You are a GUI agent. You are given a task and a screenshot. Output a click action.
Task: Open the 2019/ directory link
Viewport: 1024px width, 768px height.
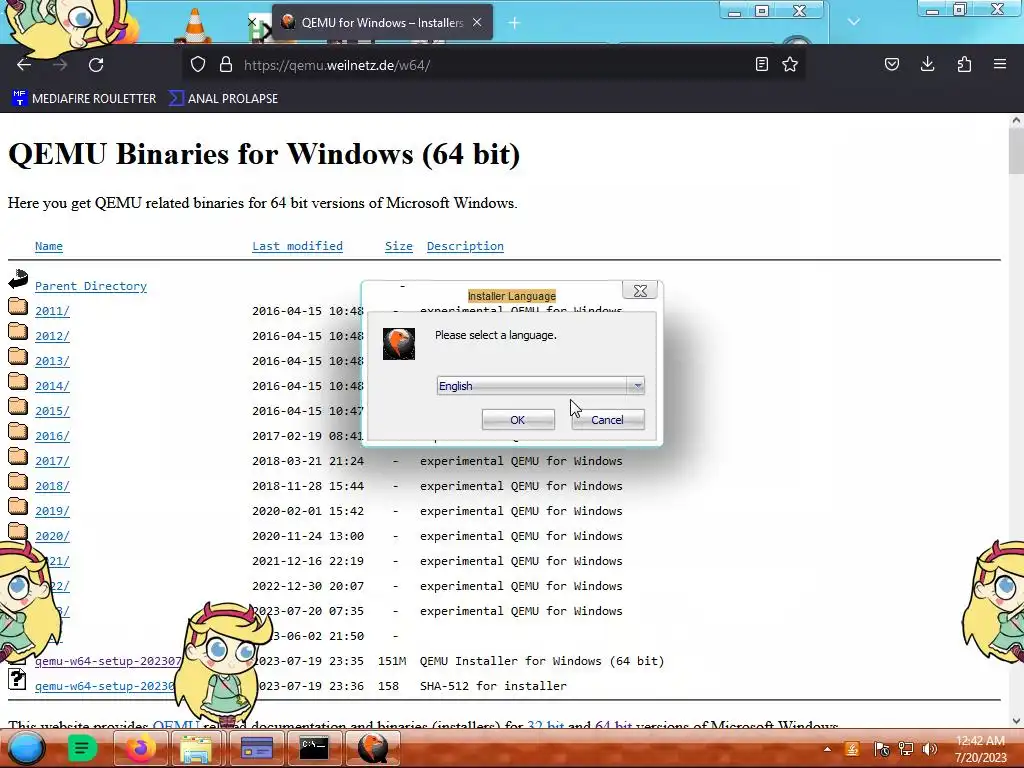coord(52,511)
